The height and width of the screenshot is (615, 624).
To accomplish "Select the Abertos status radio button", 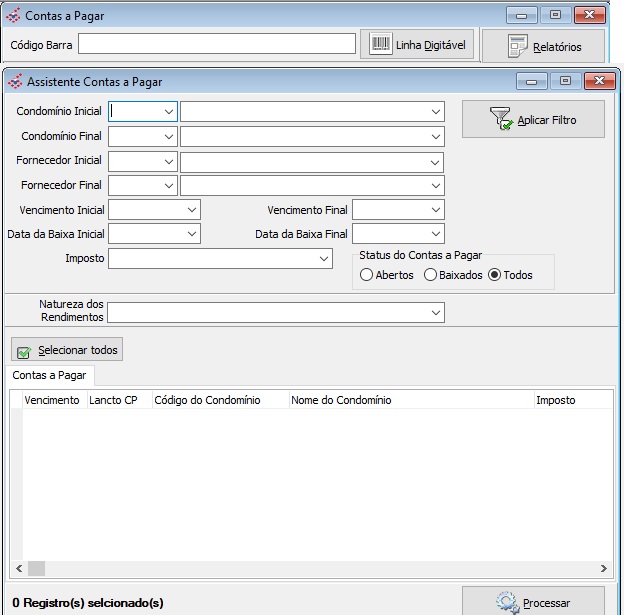I will click(366, 275).
